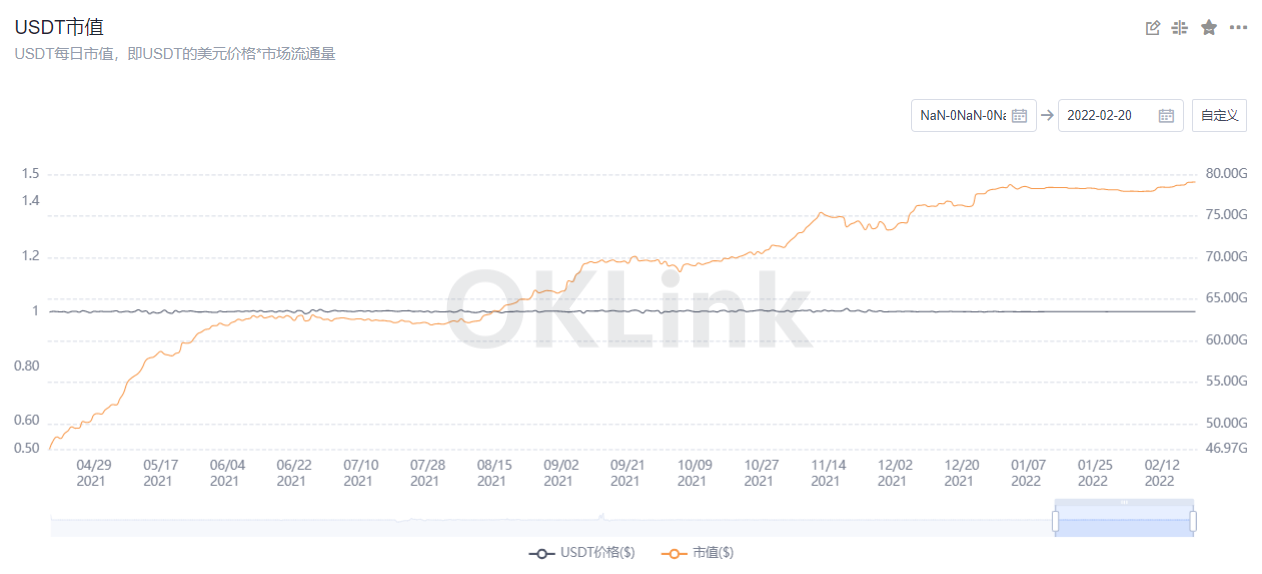Image resolution: width=1262 pixels, height=574 pixels.
Task: Click the 自定义 custom range button
Action: click(1220, 115)
